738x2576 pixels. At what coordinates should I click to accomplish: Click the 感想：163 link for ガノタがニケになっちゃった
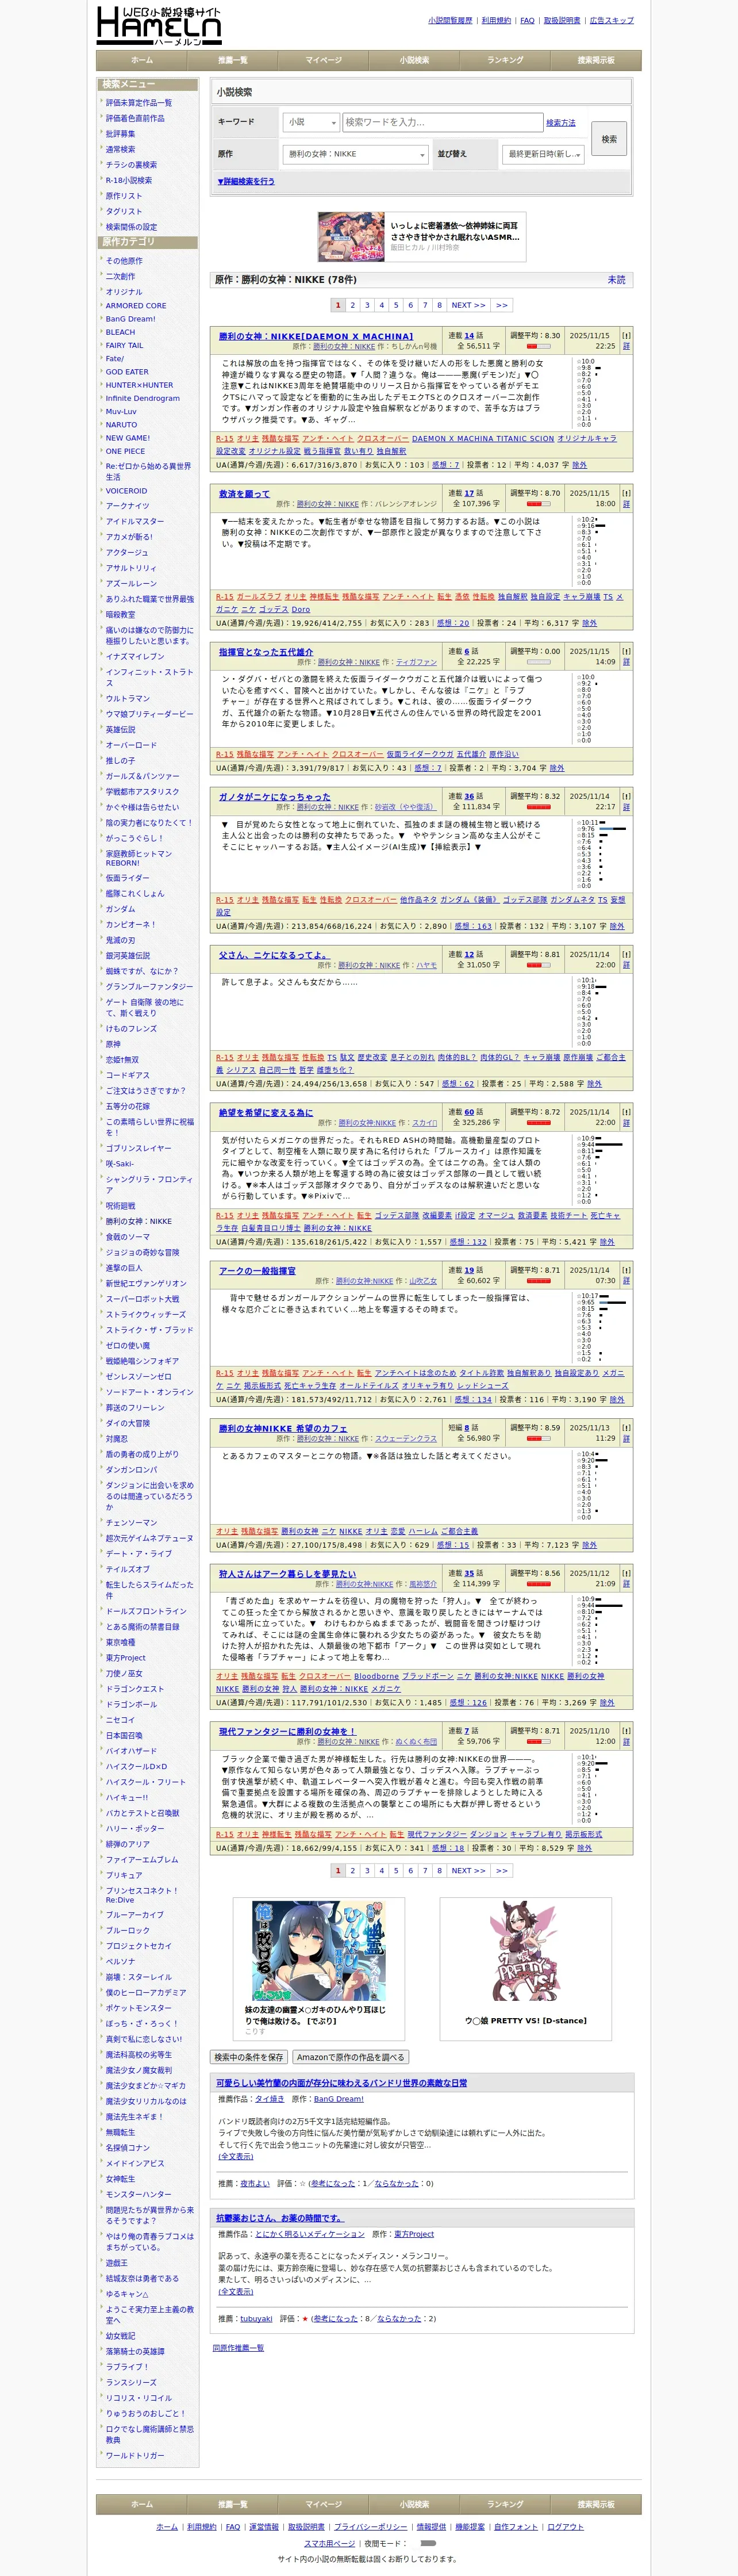click(473, 926)
